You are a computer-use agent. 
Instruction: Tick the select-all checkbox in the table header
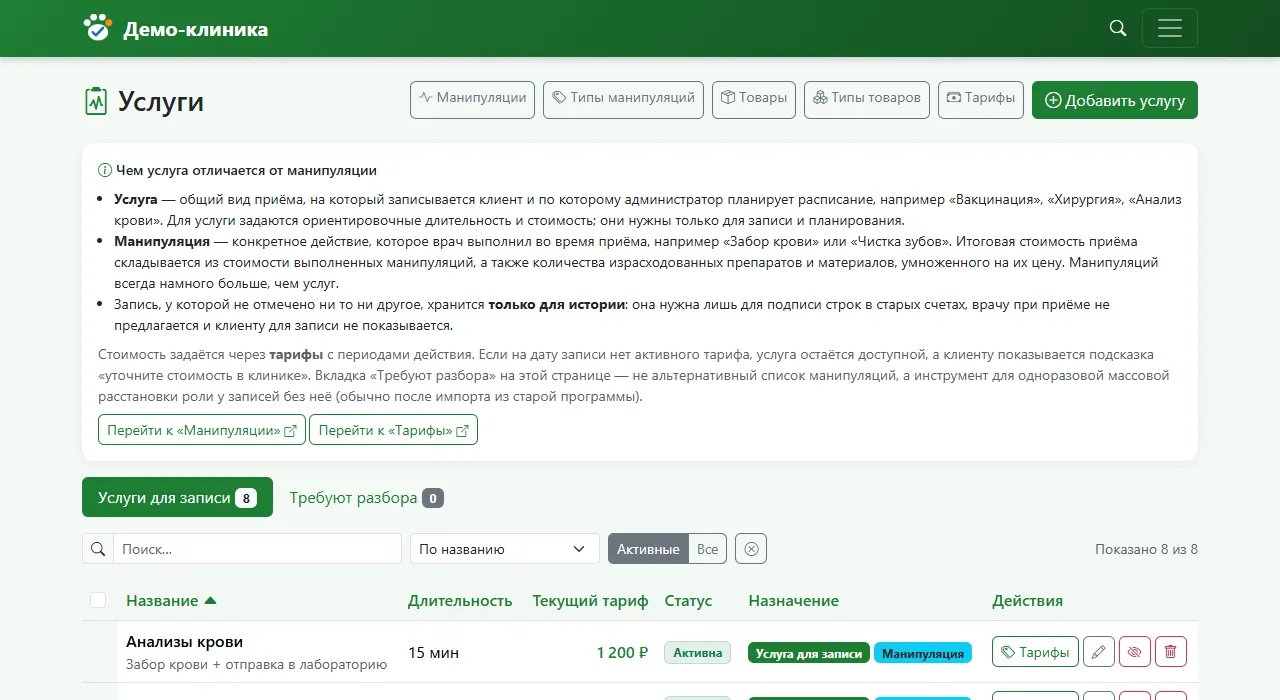click(x=98, y=600)
